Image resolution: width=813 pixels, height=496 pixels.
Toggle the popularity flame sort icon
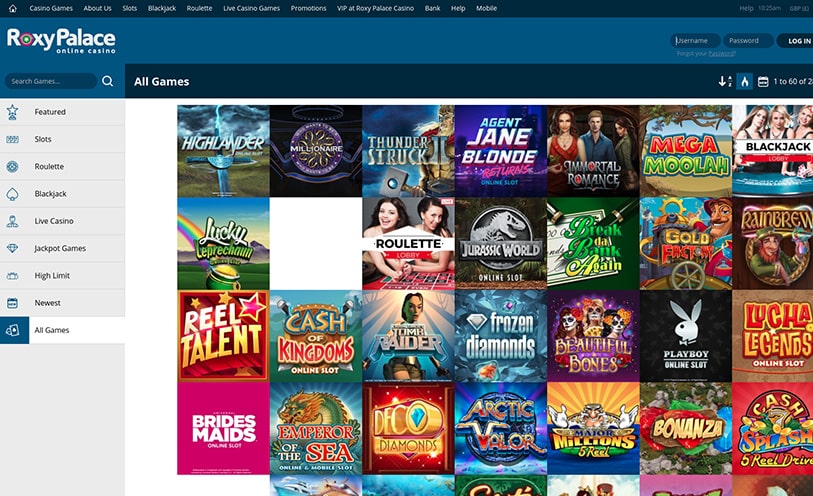[x=745, y=81]
